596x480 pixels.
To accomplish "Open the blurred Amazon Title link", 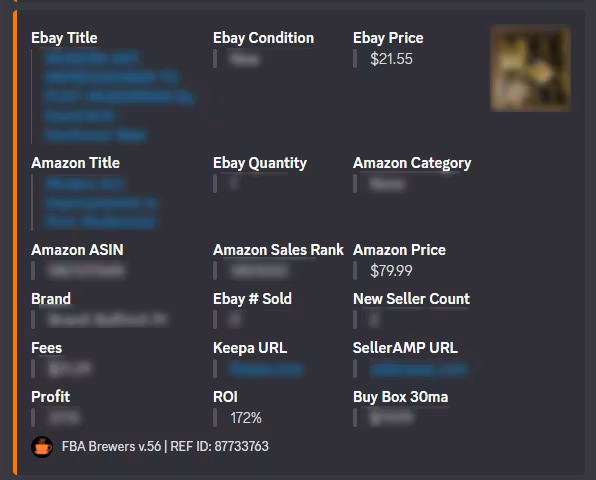I will (x=101, y=203).
